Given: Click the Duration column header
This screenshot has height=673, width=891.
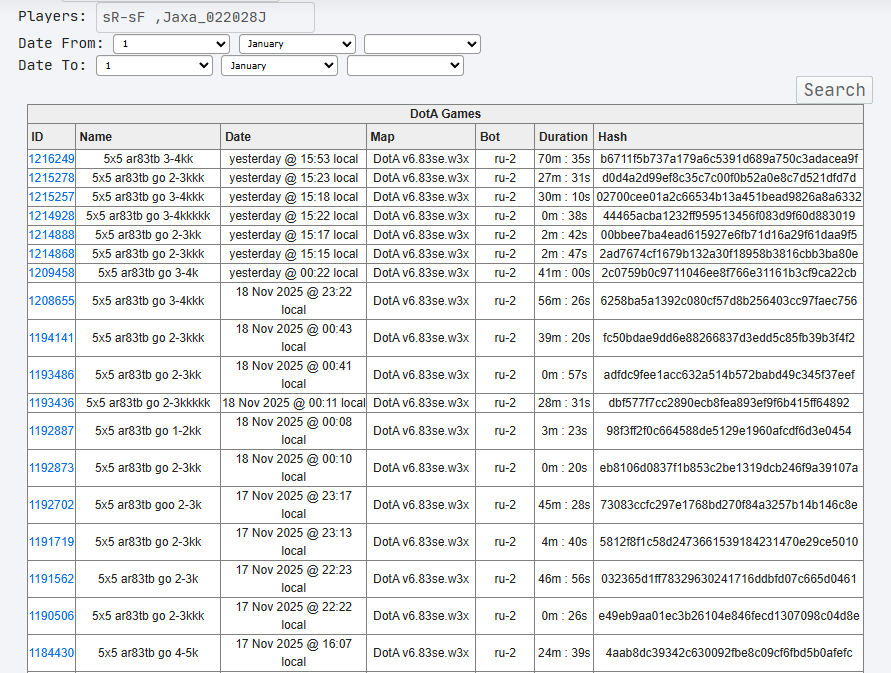Looking at the screenshot, I should coord(563,136).
